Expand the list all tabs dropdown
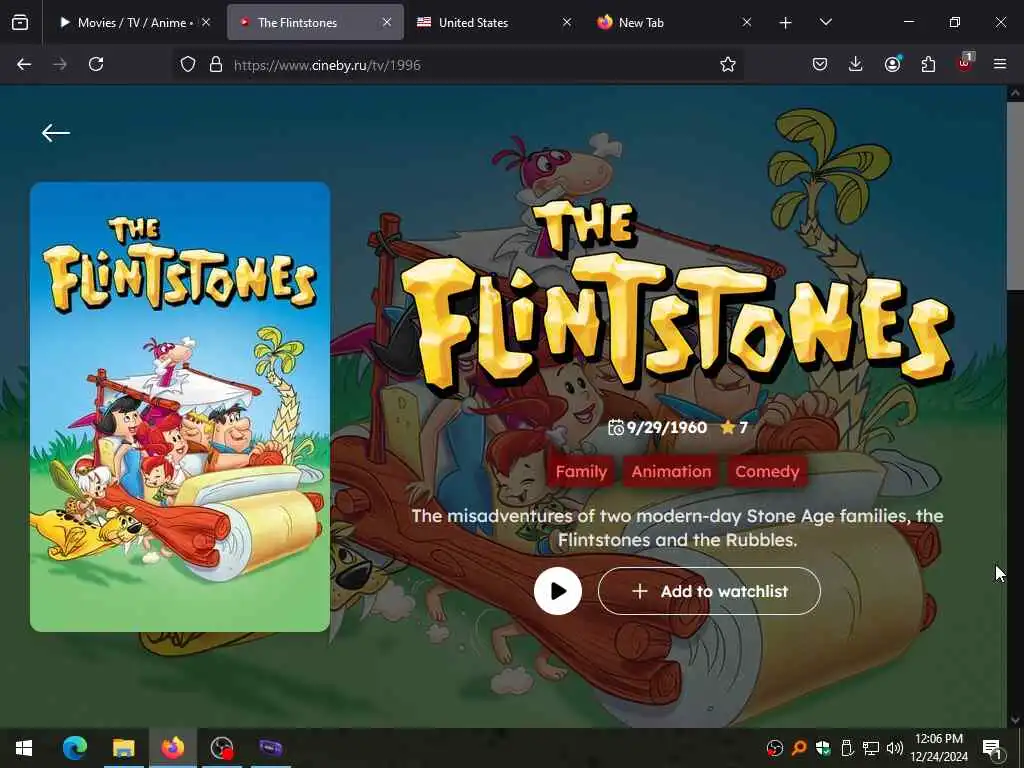 (825, 22)
